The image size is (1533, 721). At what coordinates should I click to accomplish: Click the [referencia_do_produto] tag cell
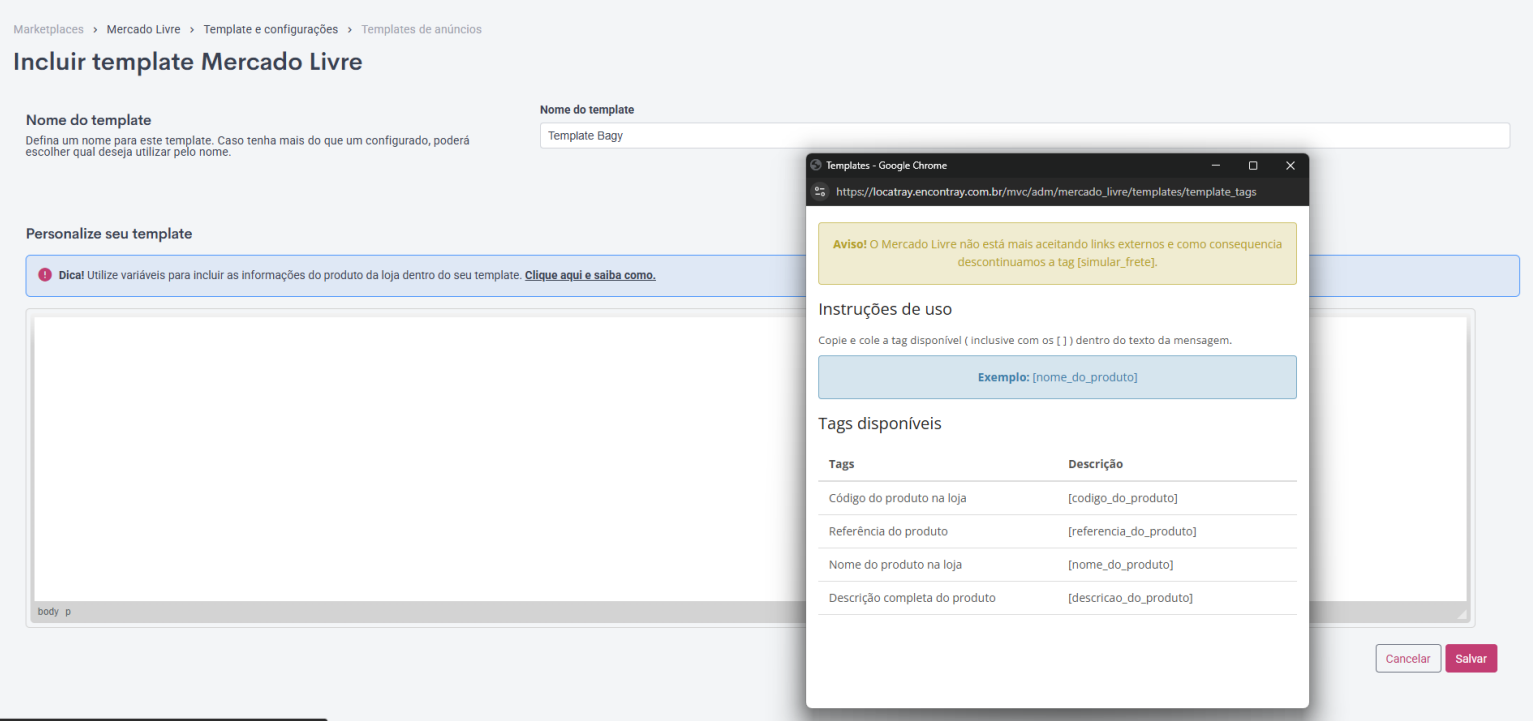pos(1132,531)
